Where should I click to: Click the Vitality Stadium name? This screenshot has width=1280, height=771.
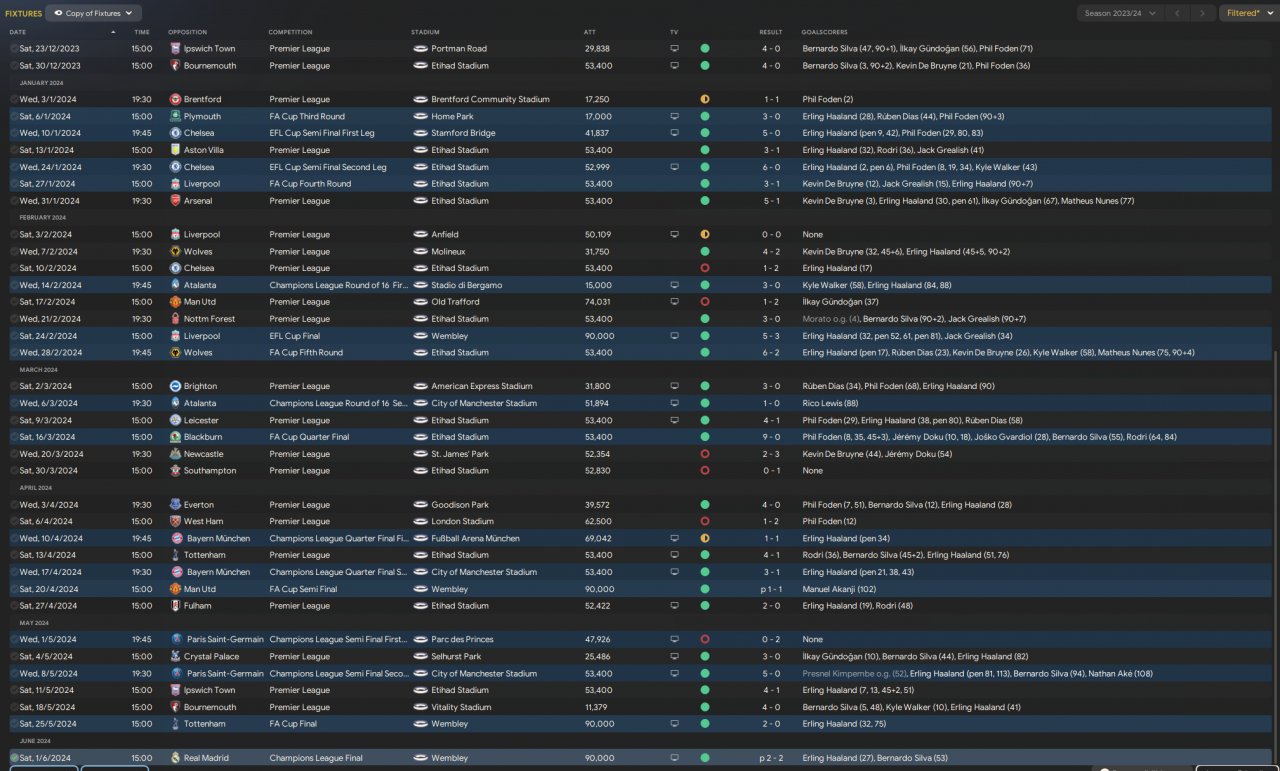pyautogui.click(x=461, y=707)
